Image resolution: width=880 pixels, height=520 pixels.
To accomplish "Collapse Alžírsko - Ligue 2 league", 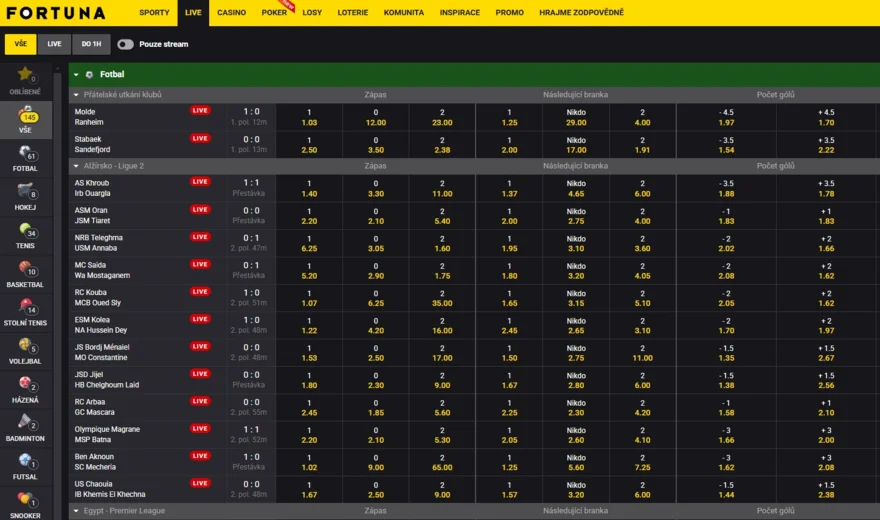I will 76,166.
